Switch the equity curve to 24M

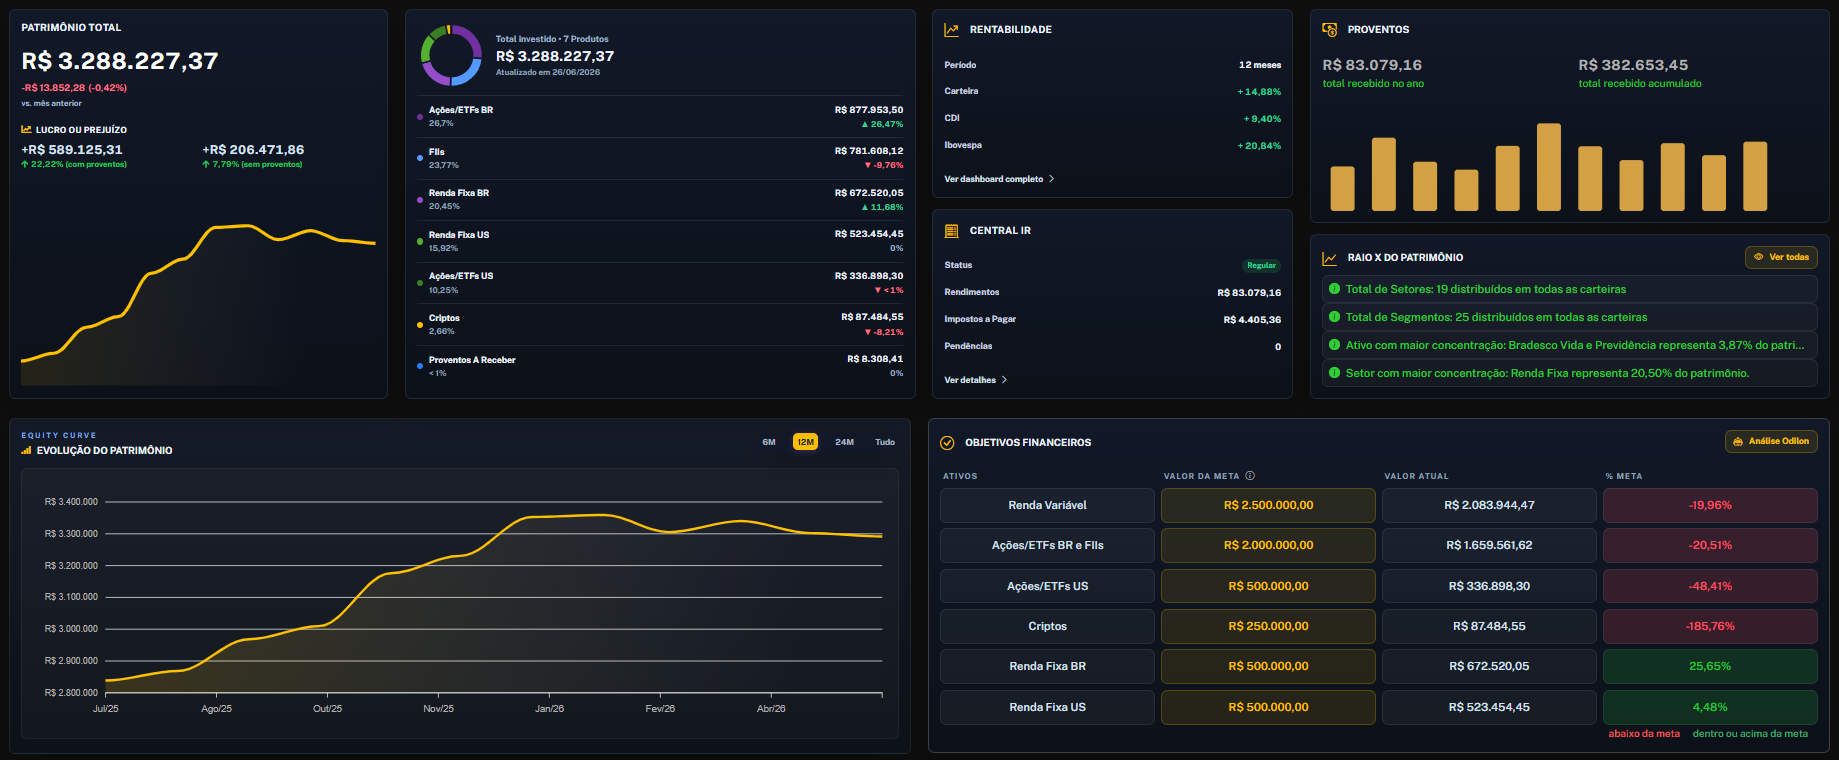click(844, 442)
